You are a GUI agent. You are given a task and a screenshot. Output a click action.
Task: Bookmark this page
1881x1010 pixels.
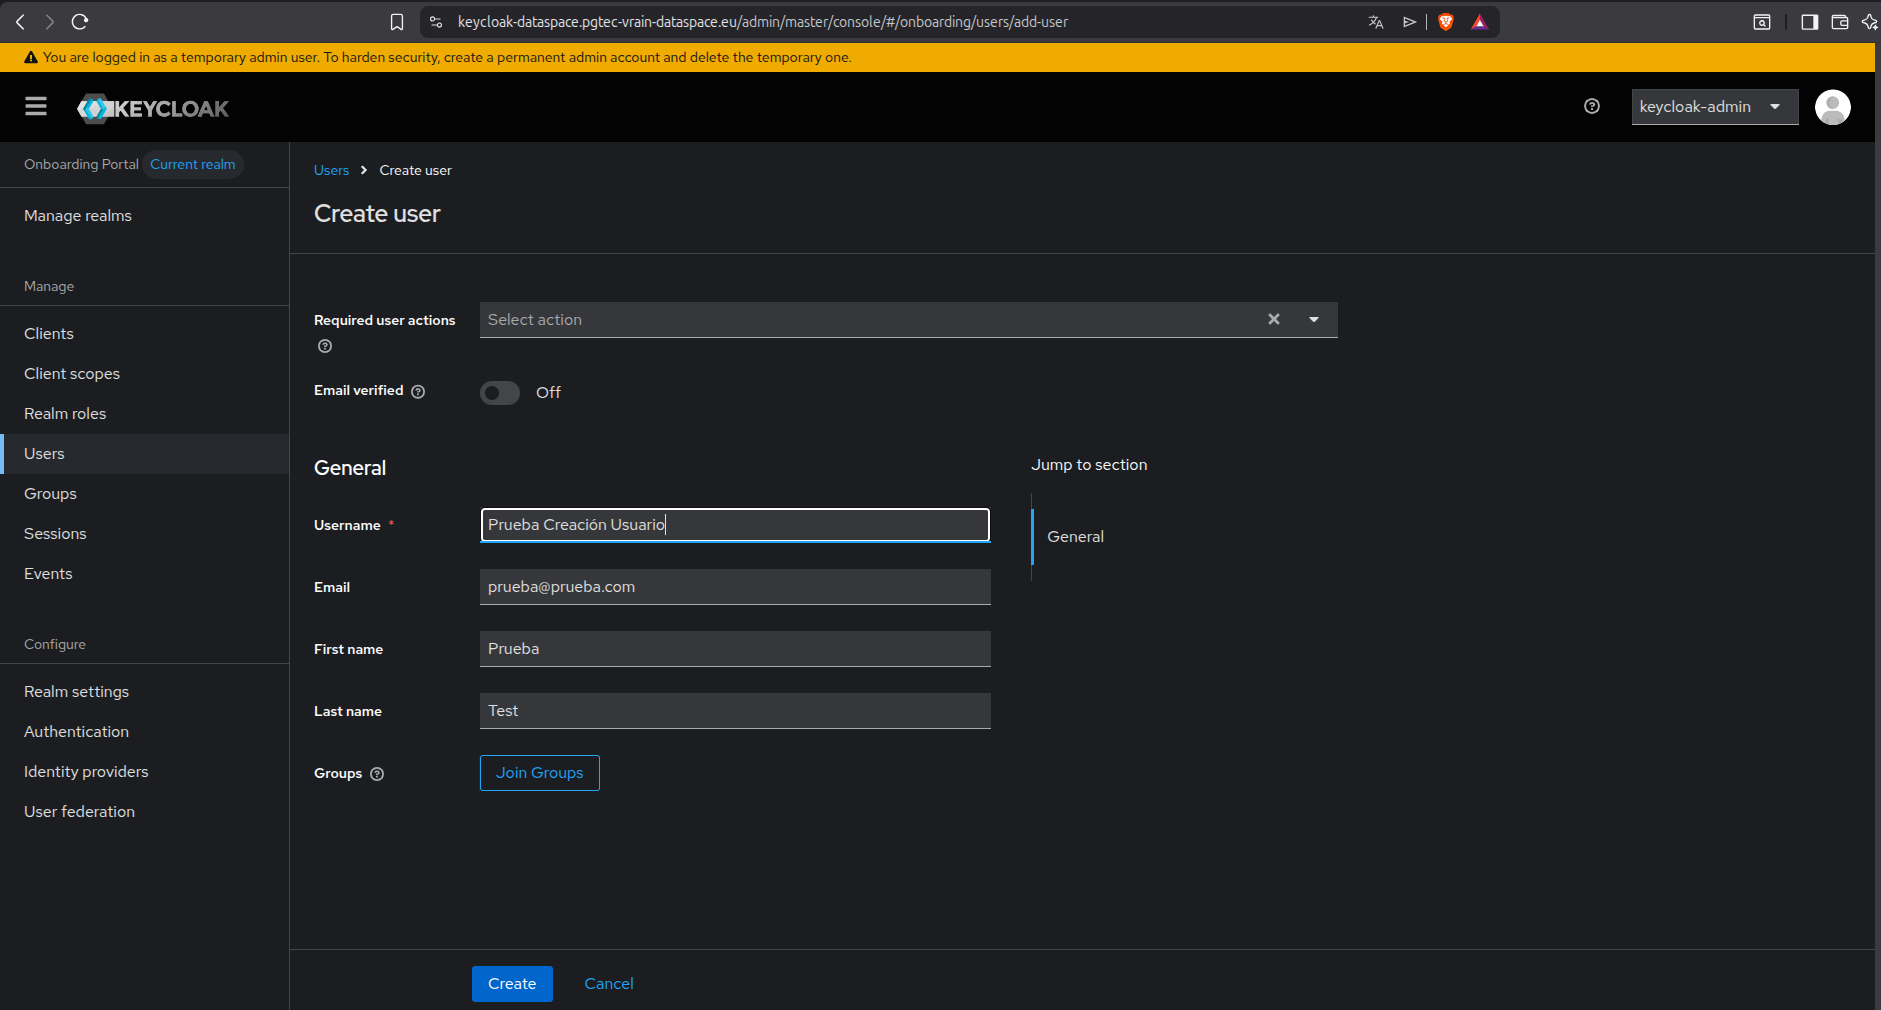coord(397,22)
